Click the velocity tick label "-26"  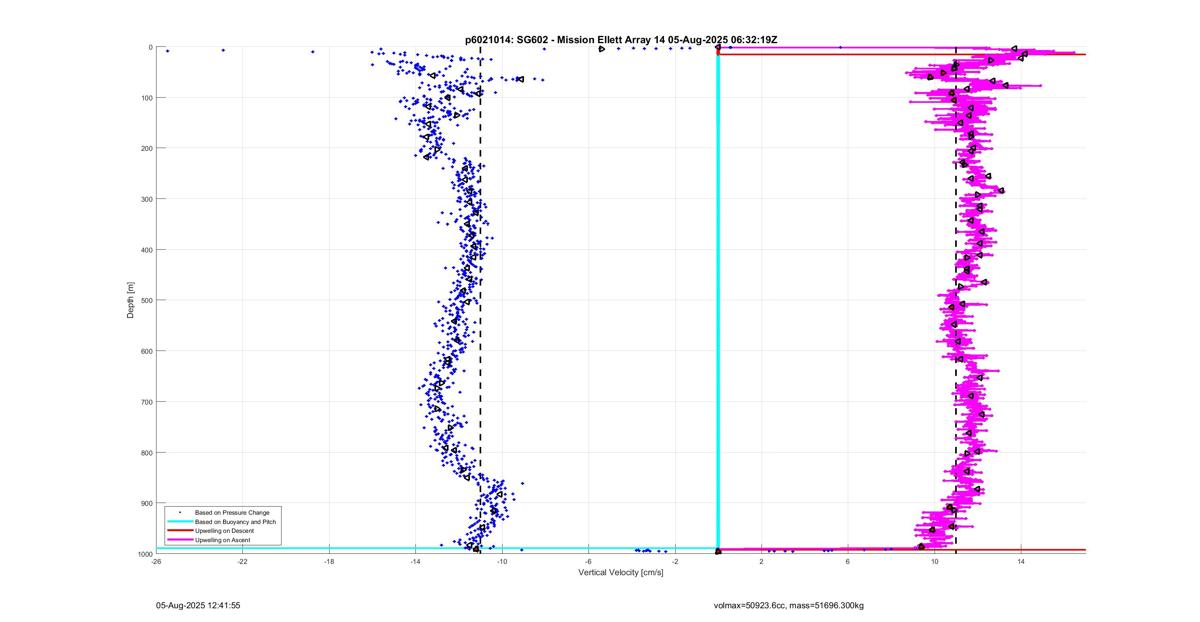coord(156,562)
